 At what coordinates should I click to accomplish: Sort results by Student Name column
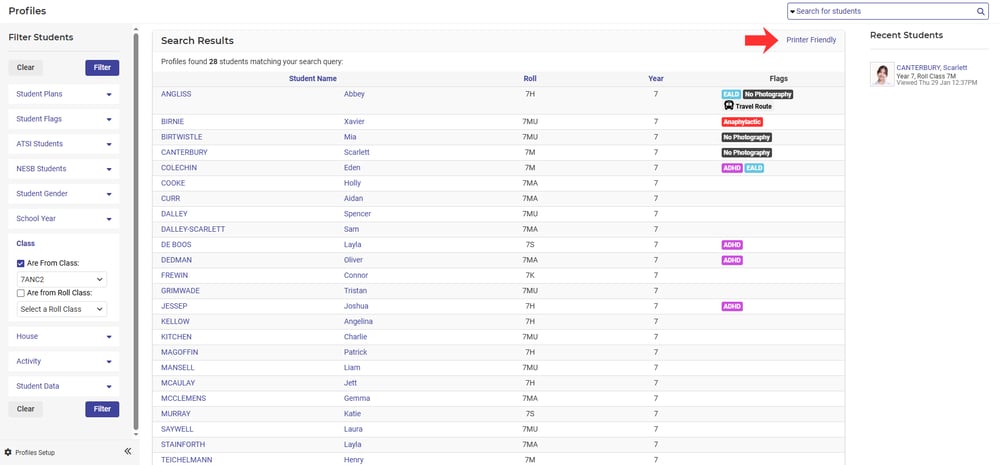coord(312,78)
